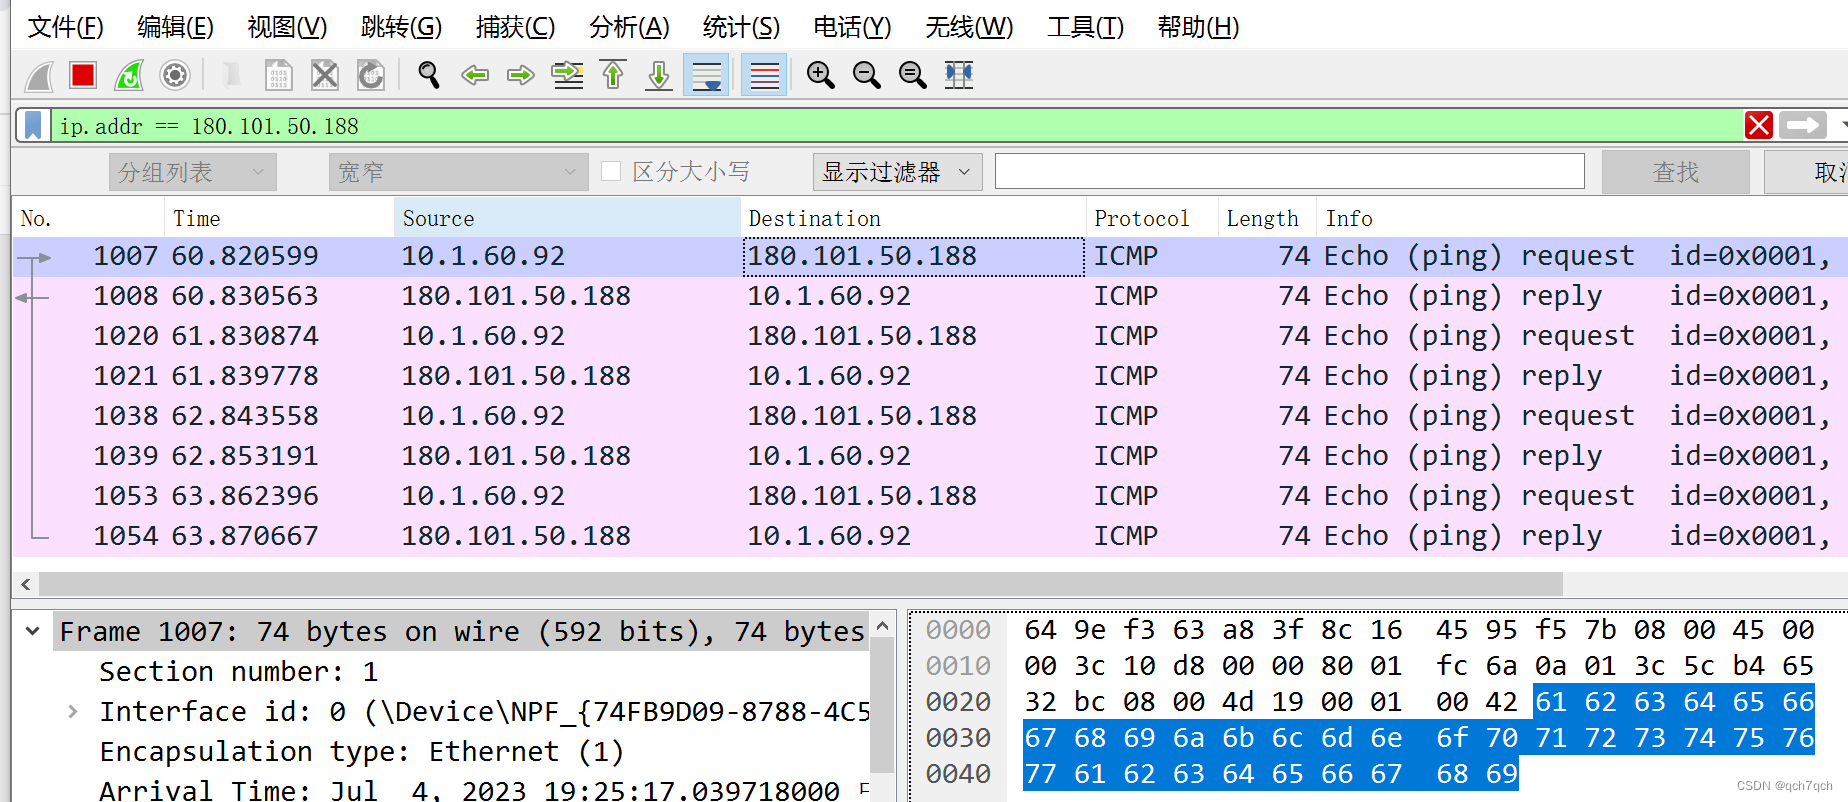
Task: Clear the display filter with red X
Action: point(1759,126)
